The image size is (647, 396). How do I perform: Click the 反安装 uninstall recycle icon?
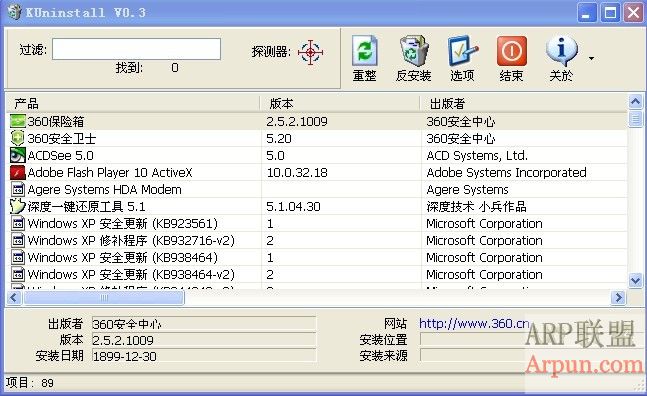tap(413, 51)
